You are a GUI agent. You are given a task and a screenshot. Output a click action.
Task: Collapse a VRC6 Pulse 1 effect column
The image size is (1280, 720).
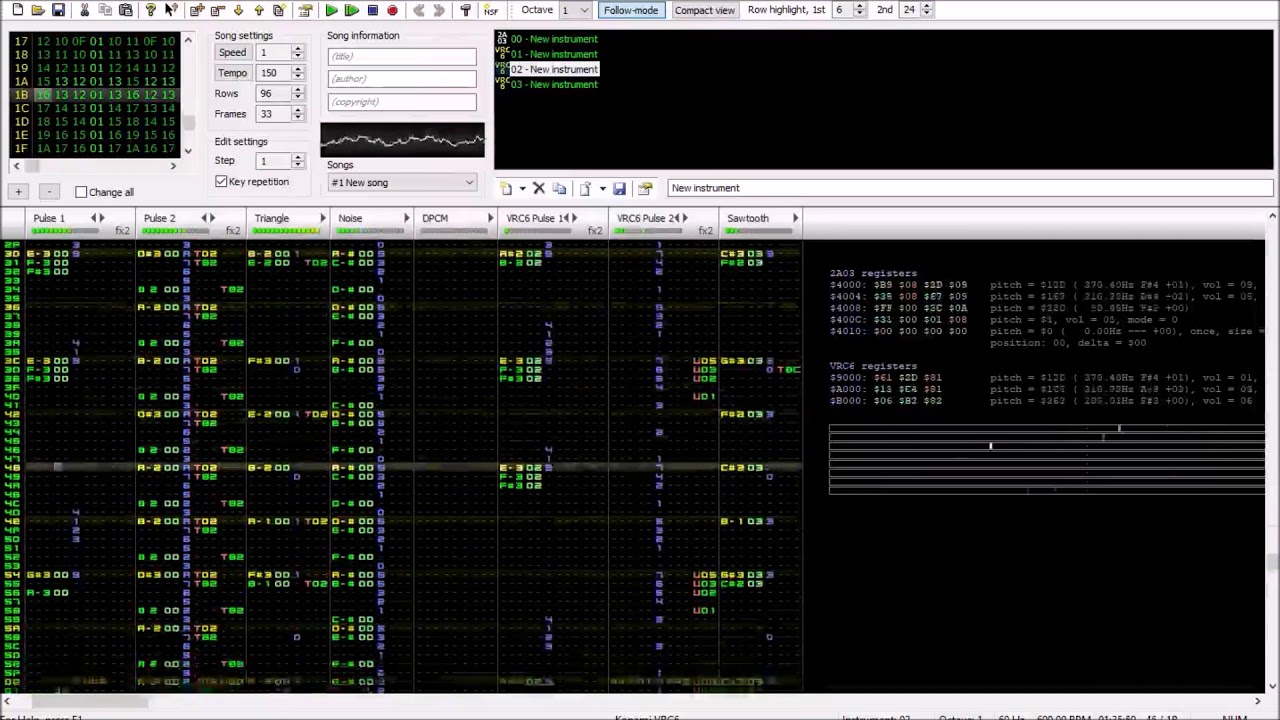coord(566,218)
